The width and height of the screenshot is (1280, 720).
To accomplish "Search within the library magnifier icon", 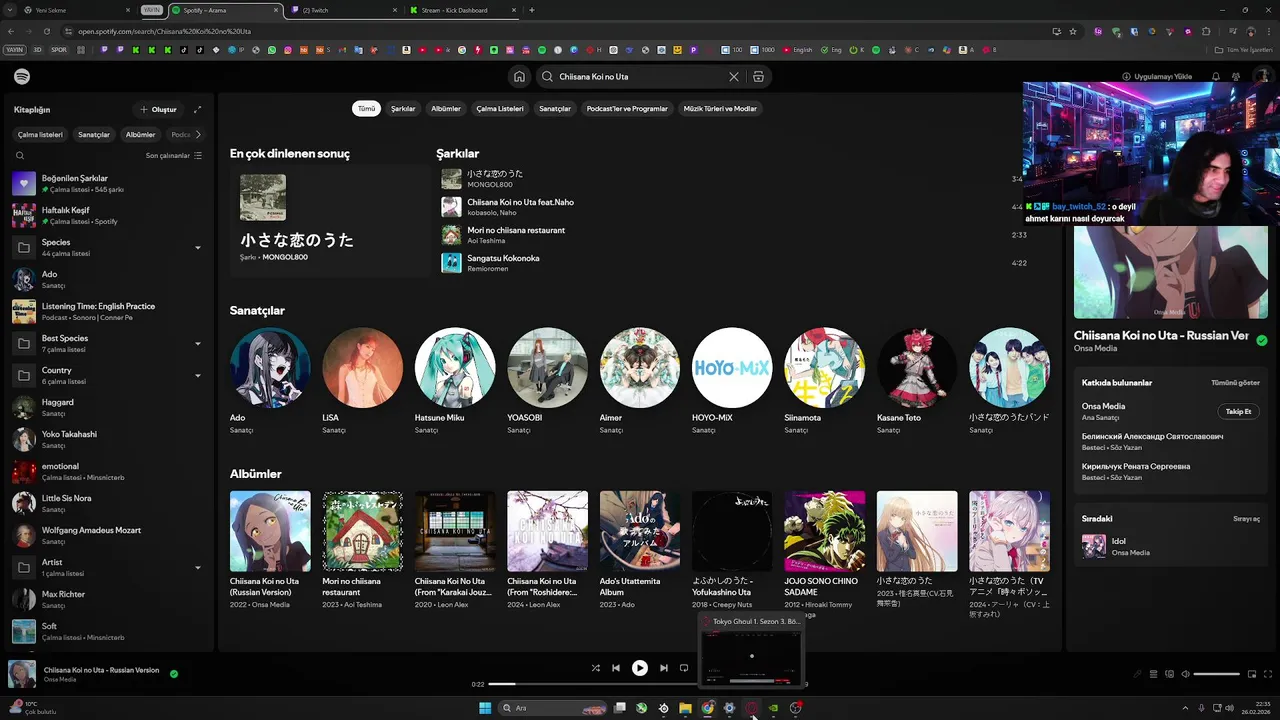I will coord(20,156).
